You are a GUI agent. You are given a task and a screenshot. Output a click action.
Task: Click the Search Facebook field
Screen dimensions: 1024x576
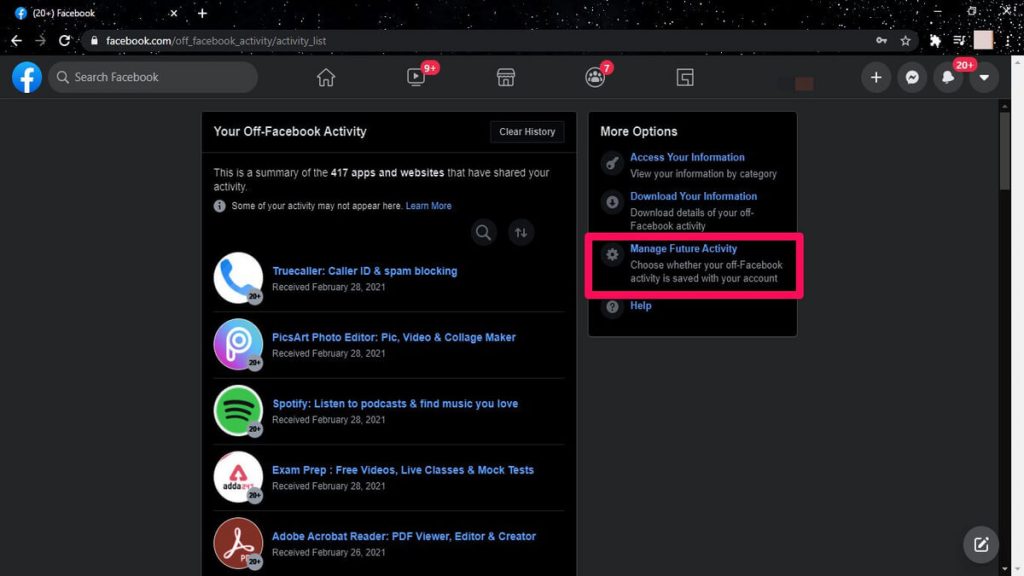150,77
